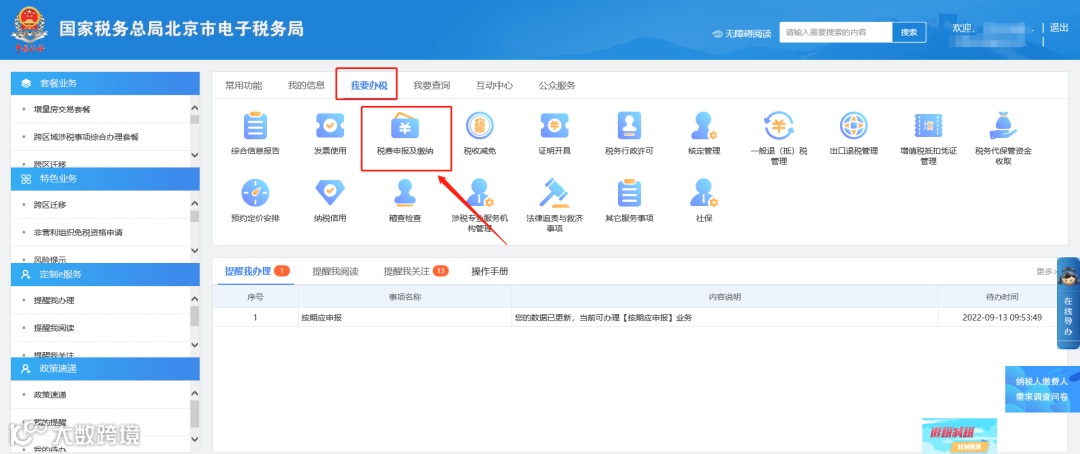Click the 内容说明 column header
Screen dimensions: 1080x454
pos(725,298)
